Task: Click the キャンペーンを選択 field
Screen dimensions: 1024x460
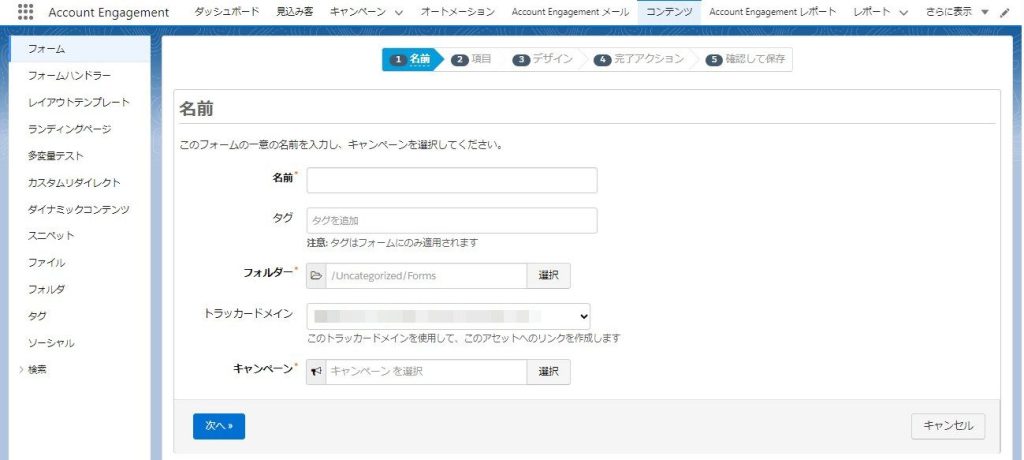Action: click(426, 372)
